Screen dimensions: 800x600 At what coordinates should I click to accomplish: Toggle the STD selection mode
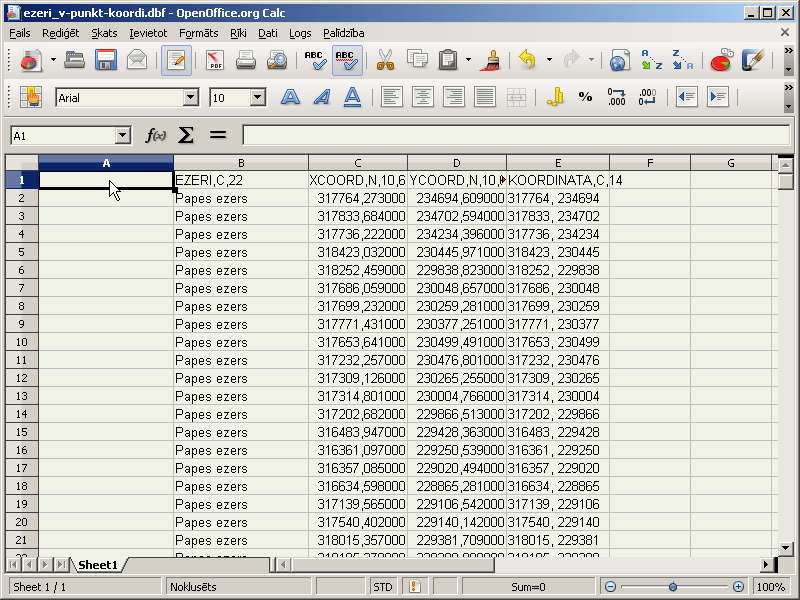click(383, 587)
